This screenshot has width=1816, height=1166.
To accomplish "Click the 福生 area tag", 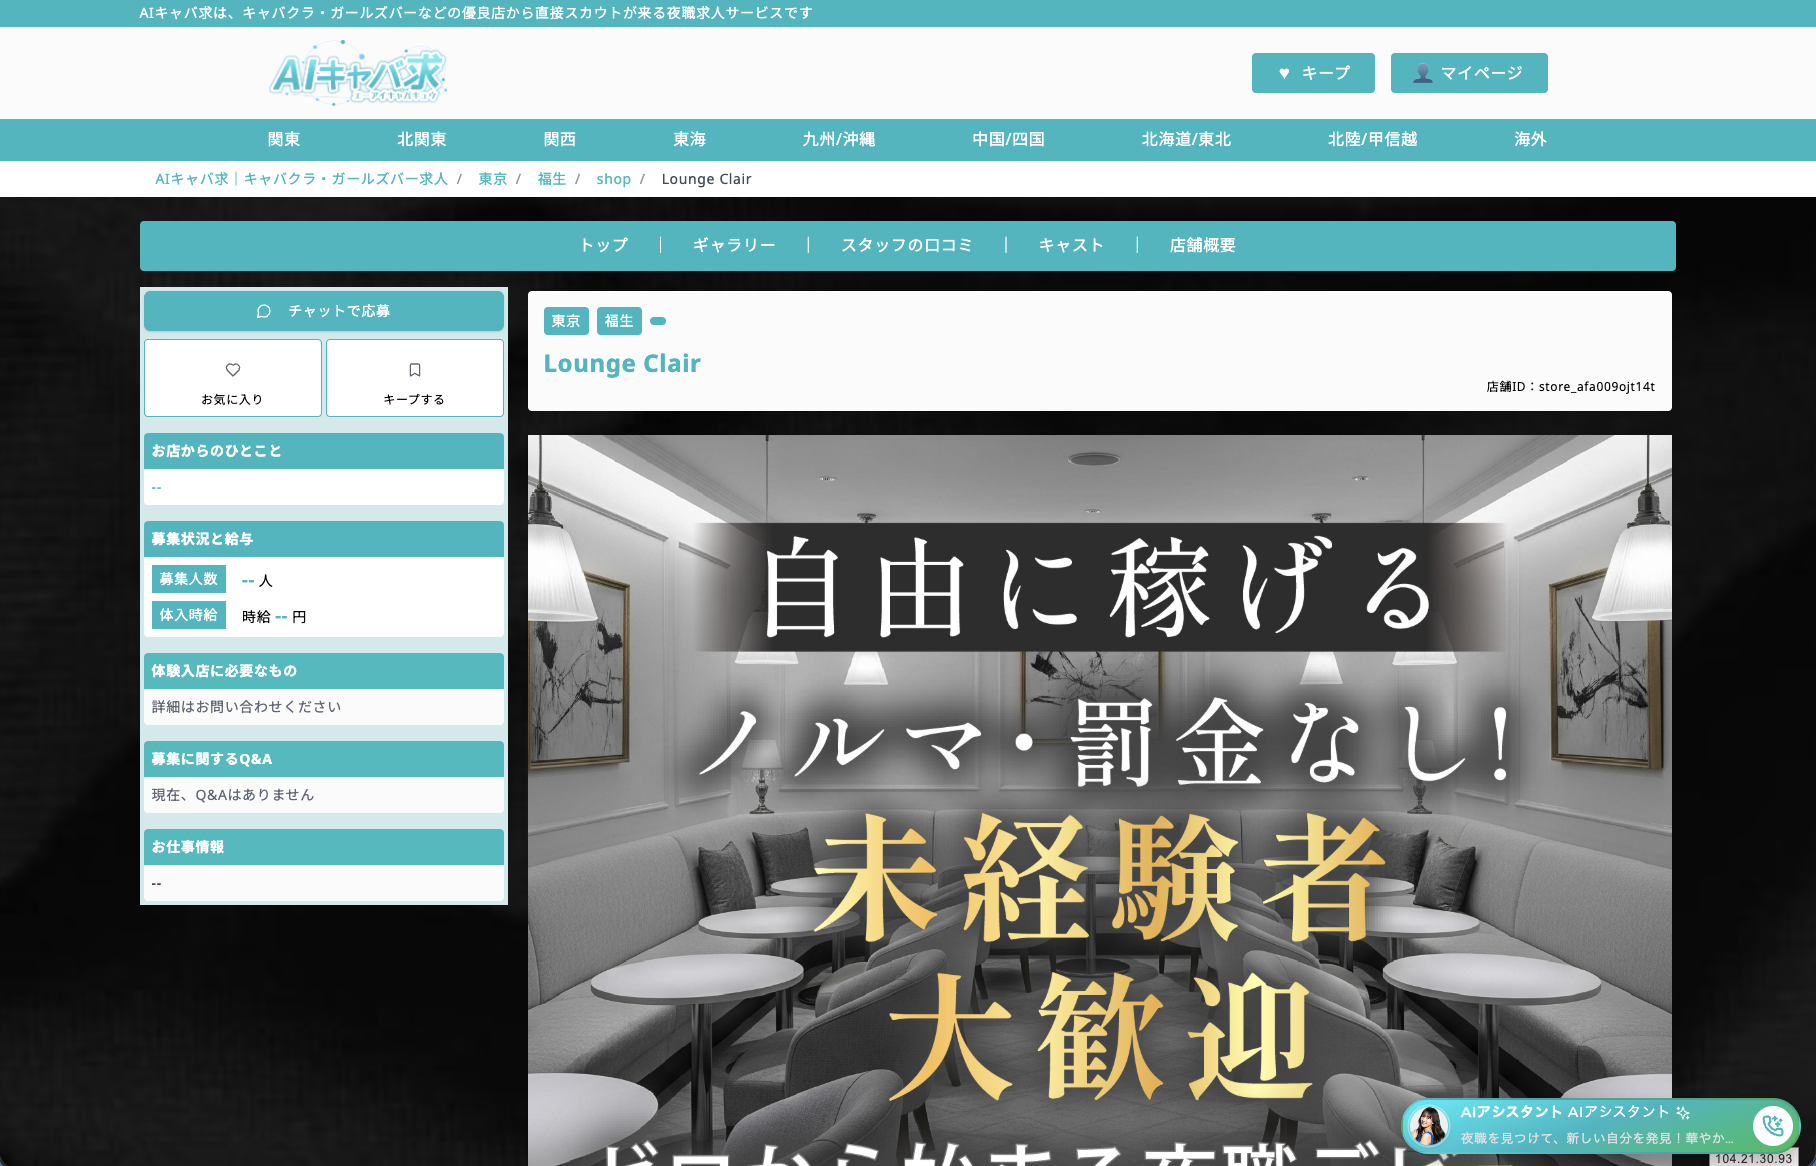I will coord(619,321).
